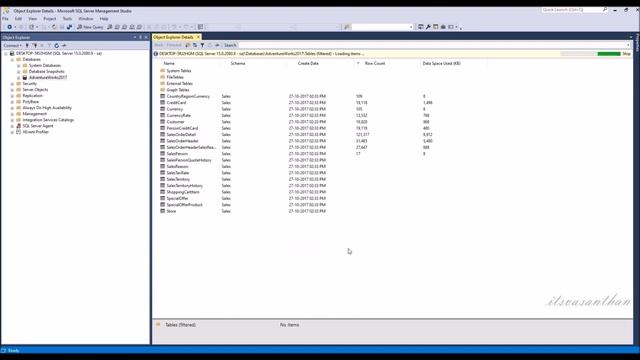Sort by Data Space Used (KB) column header
Viewport: 640px width, 360px height.
(x=441, y=64)
